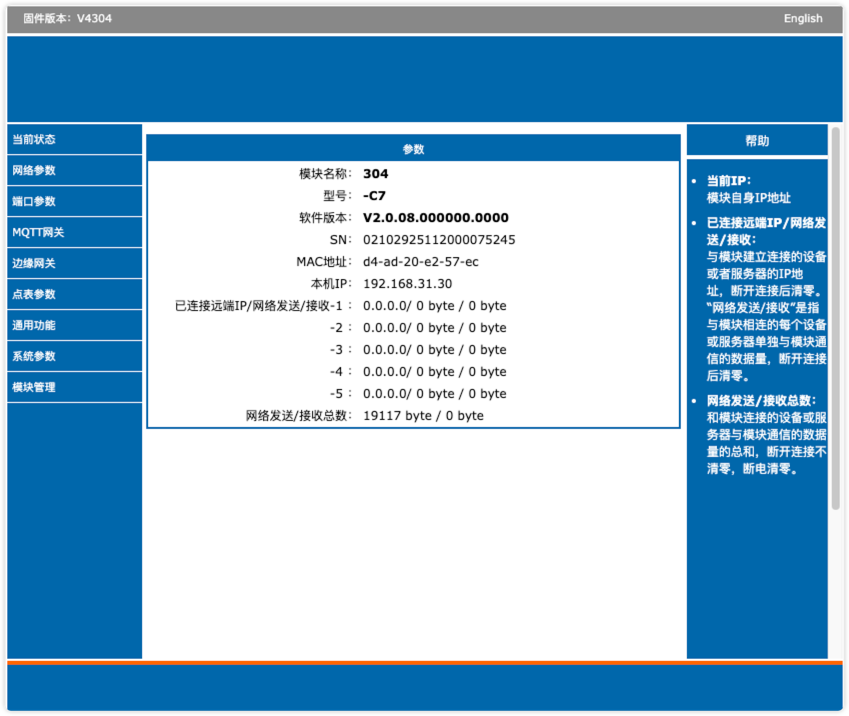Click the 当前IP help heading
Screen dimensions: 849x716
(728, 180)
